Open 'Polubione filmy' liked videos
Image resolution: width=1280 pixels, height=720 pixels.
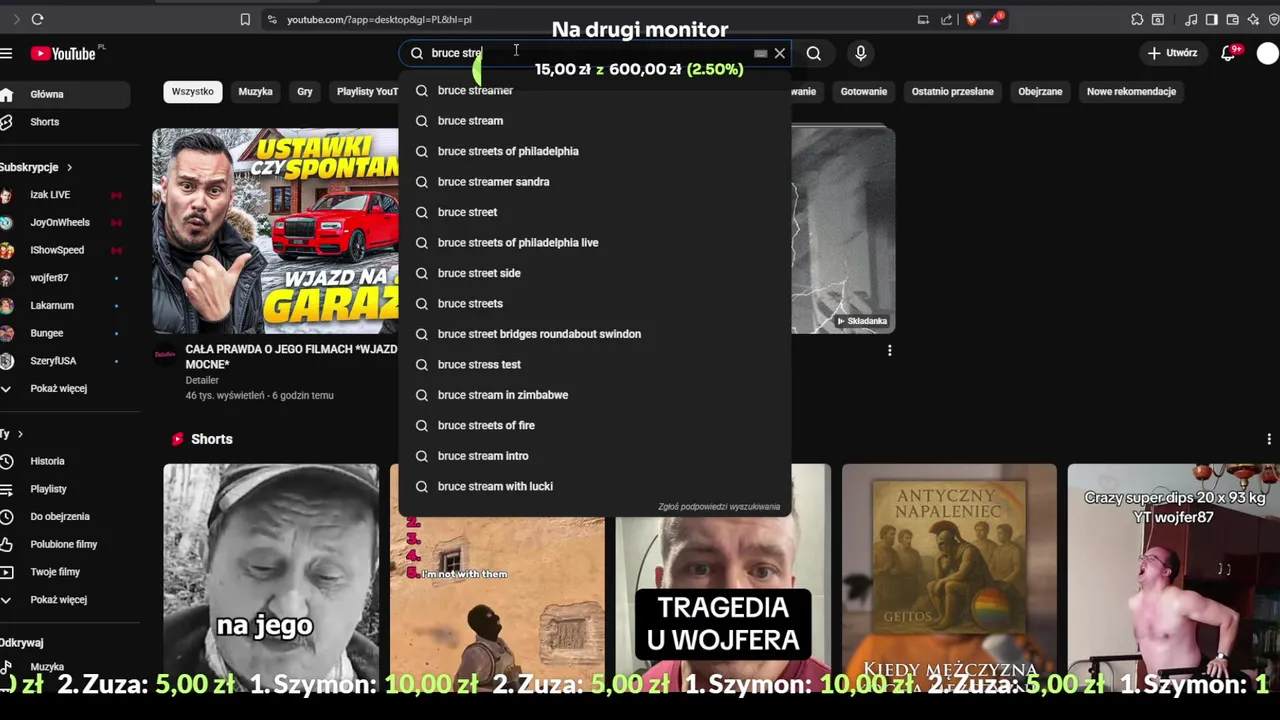(65, 544)
